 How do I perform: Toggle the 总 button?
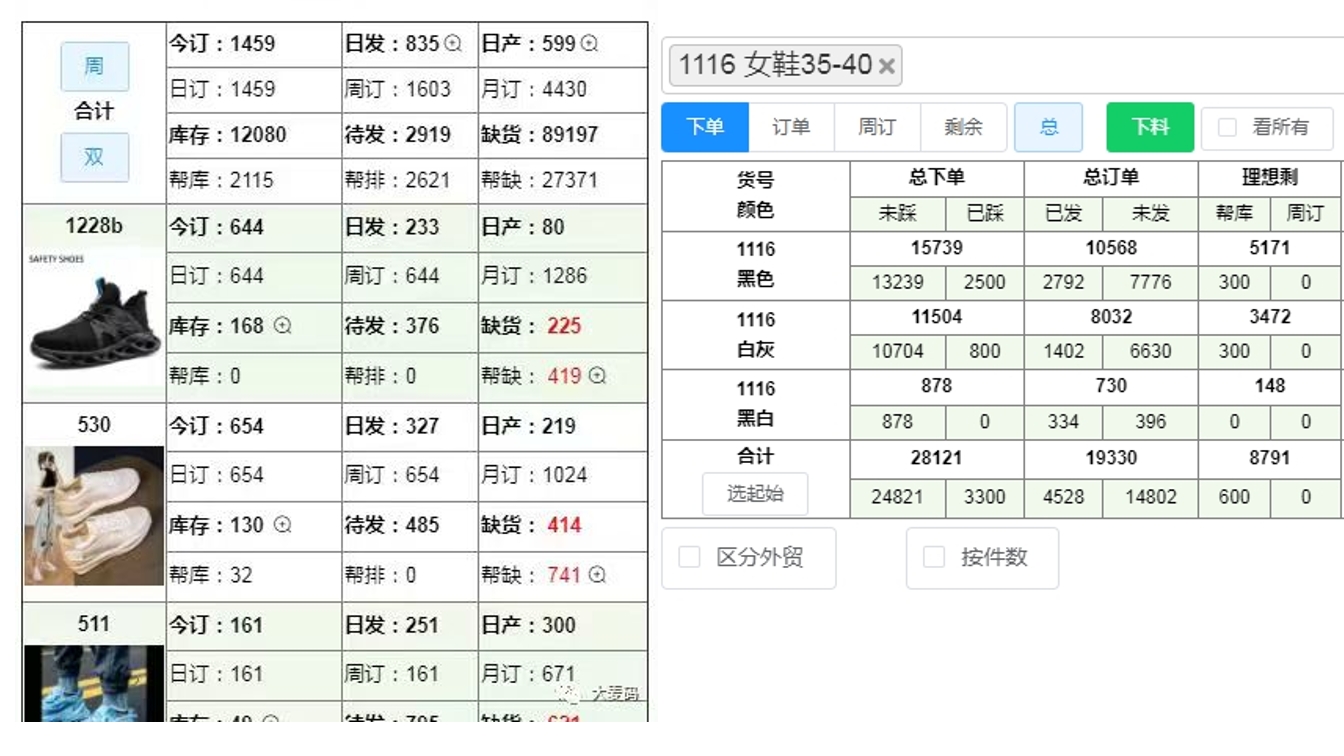(x=1048, y=127)
